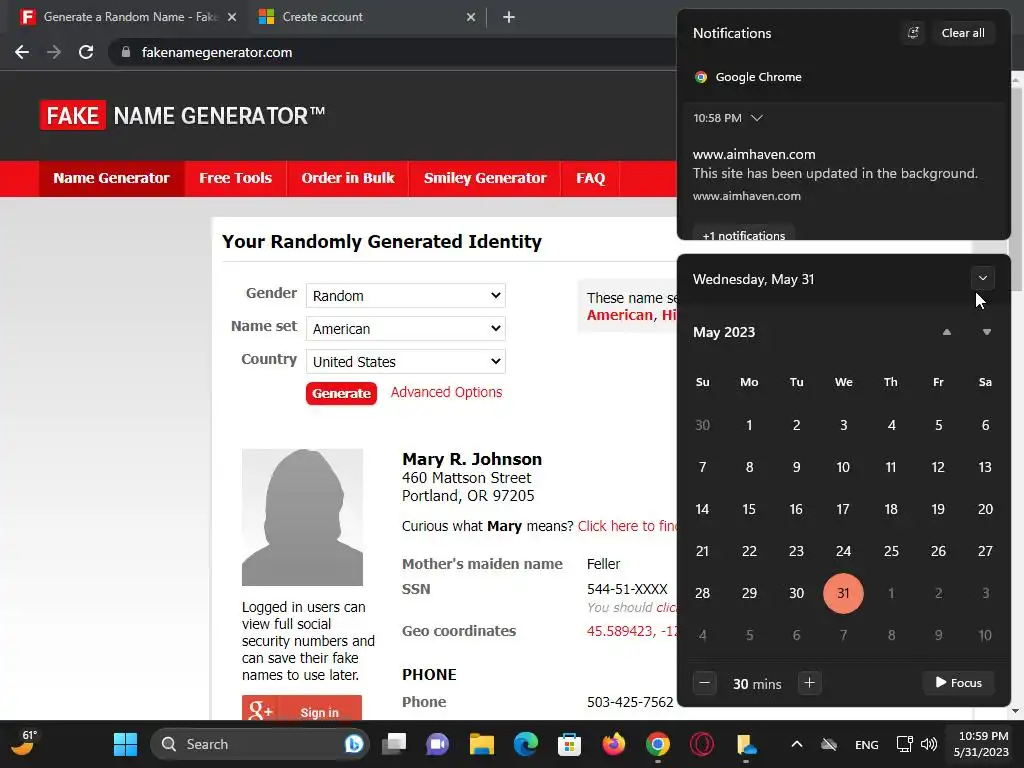Click the May 2023 month header
The width and height of the screenshot is (1024, 768).
pos(724,332)
